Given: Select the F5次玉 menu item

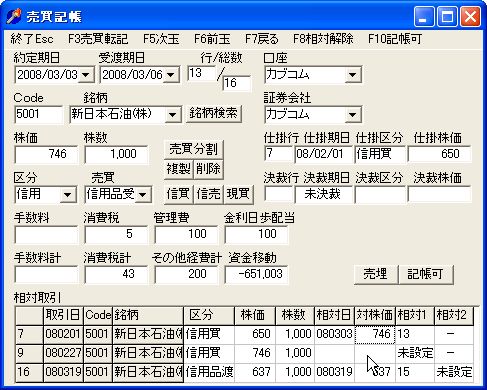Looking at the screenshot, I should tap(161, 39).
